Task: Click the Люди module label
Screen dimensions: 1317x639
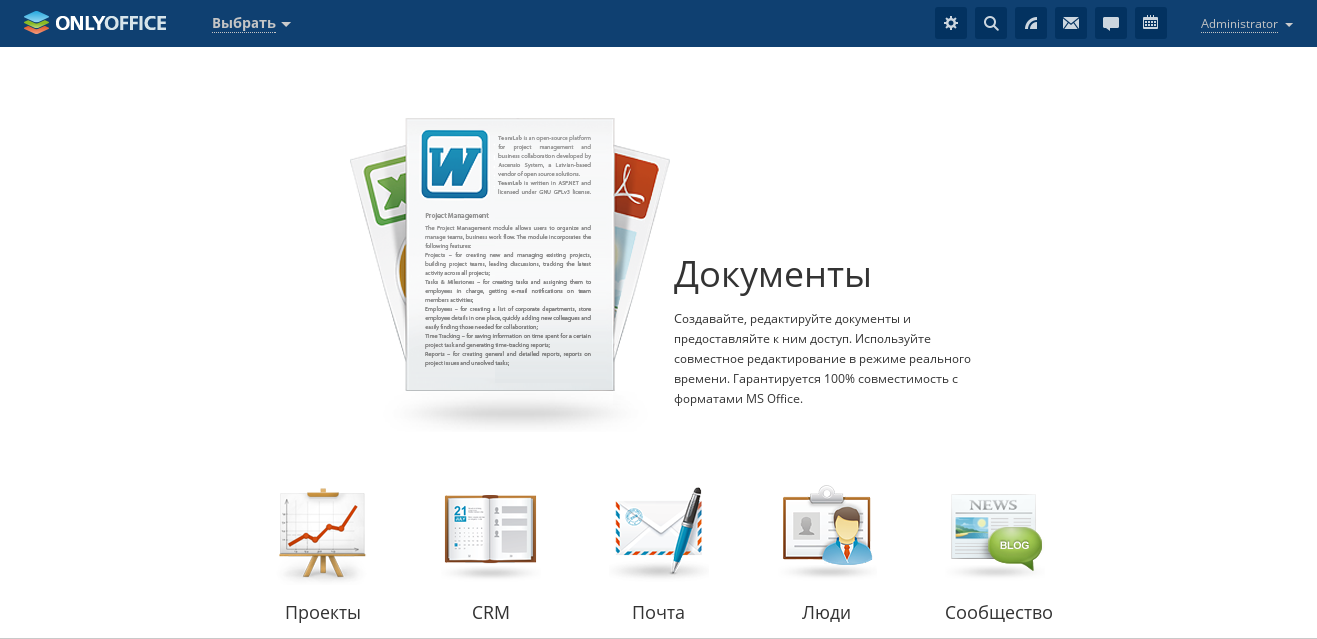Action: point(826,612)
